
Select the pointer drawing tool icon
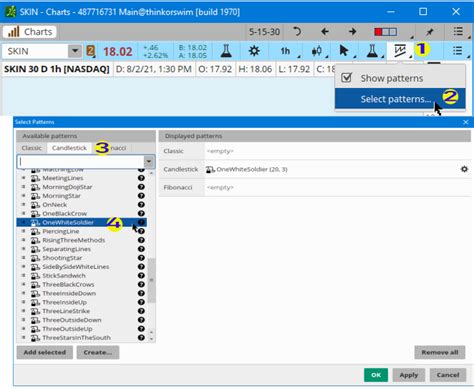344,51
